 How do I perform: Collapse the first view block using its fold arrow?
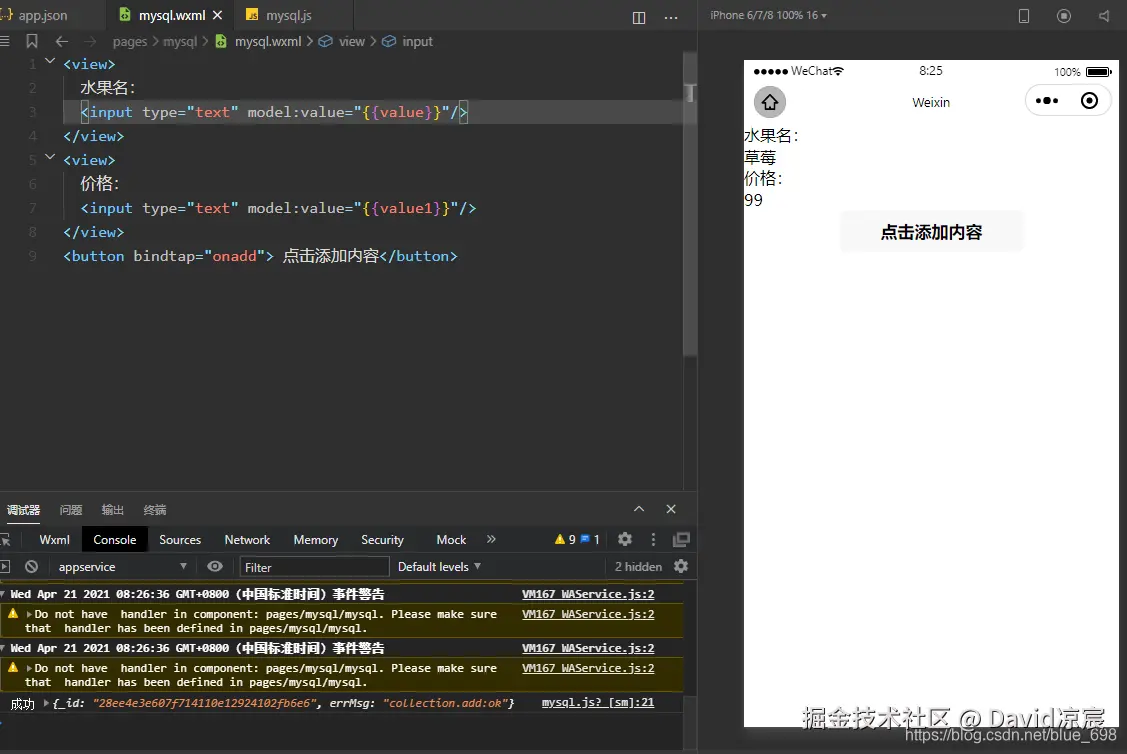49,62
